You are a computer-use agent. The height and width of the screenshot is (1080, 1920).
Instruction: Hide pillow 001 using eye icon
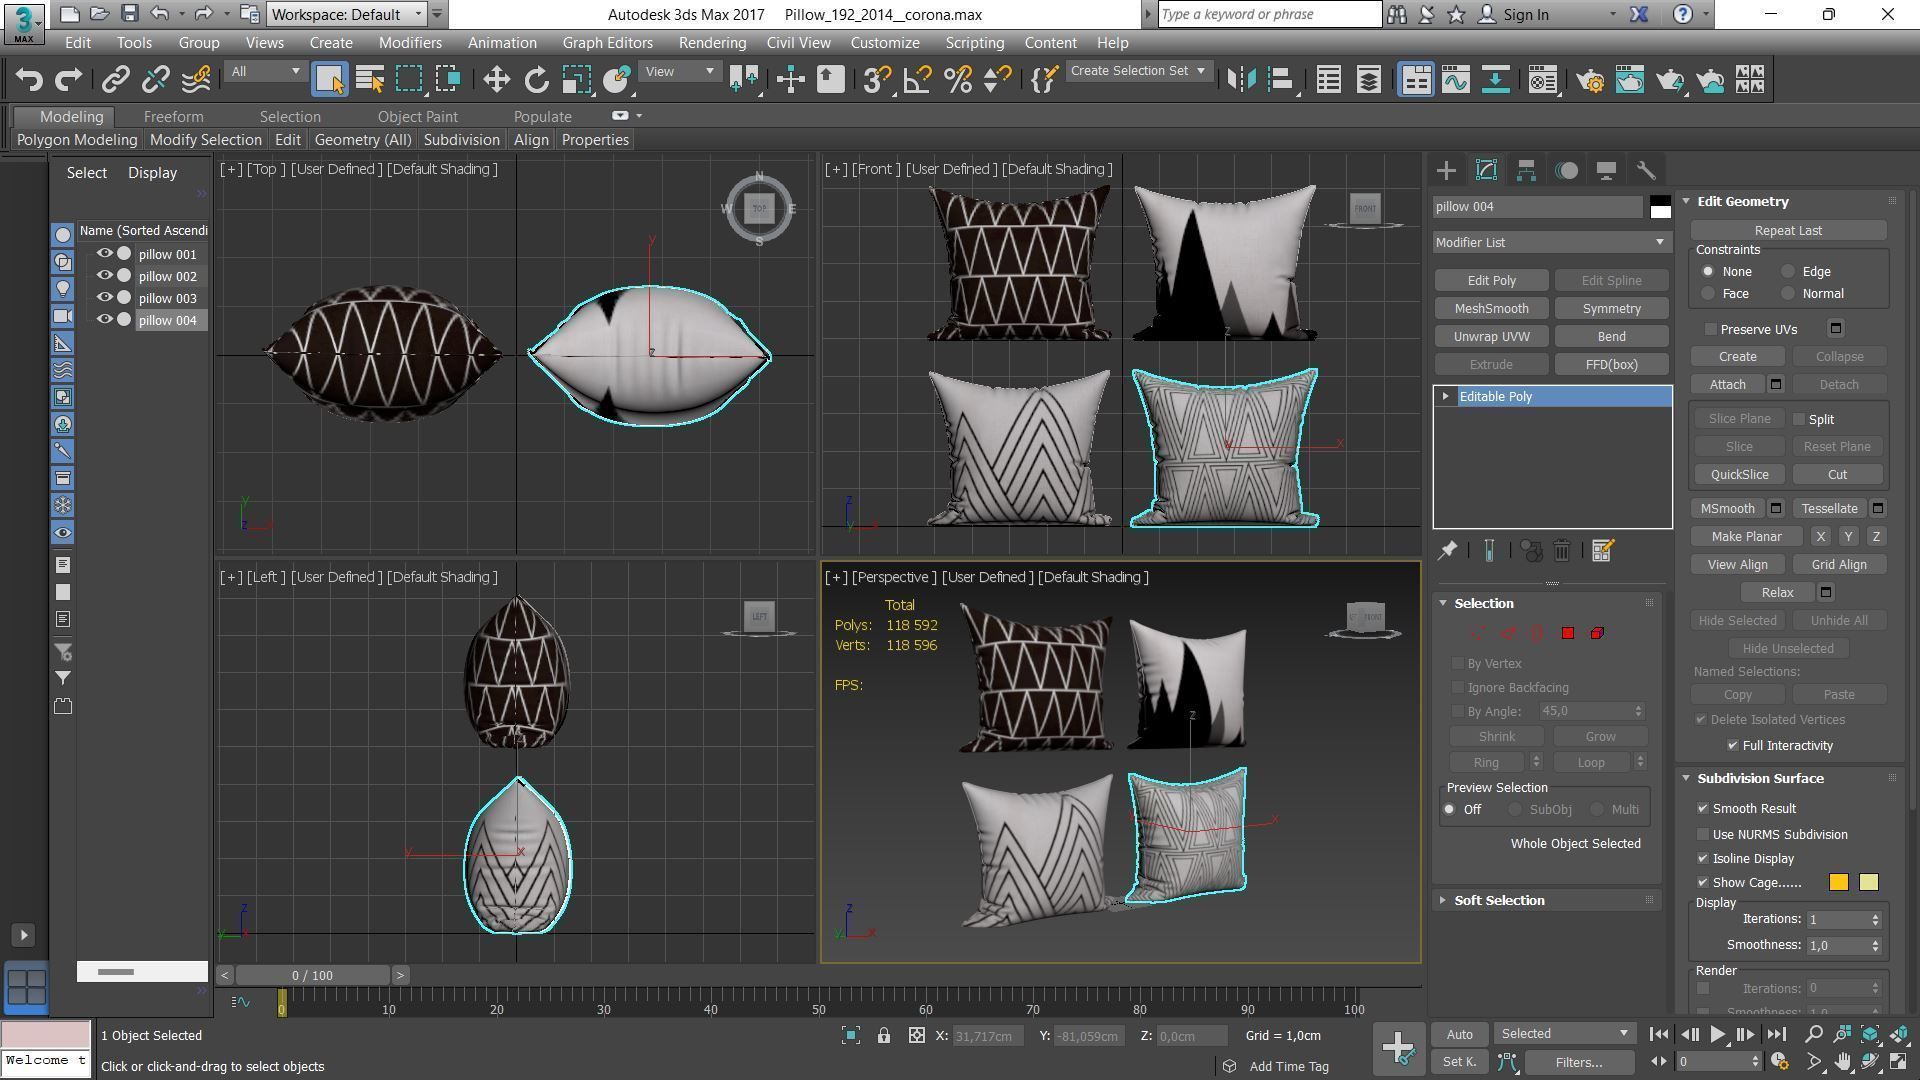pyautogui.click(x=104, y=254)
